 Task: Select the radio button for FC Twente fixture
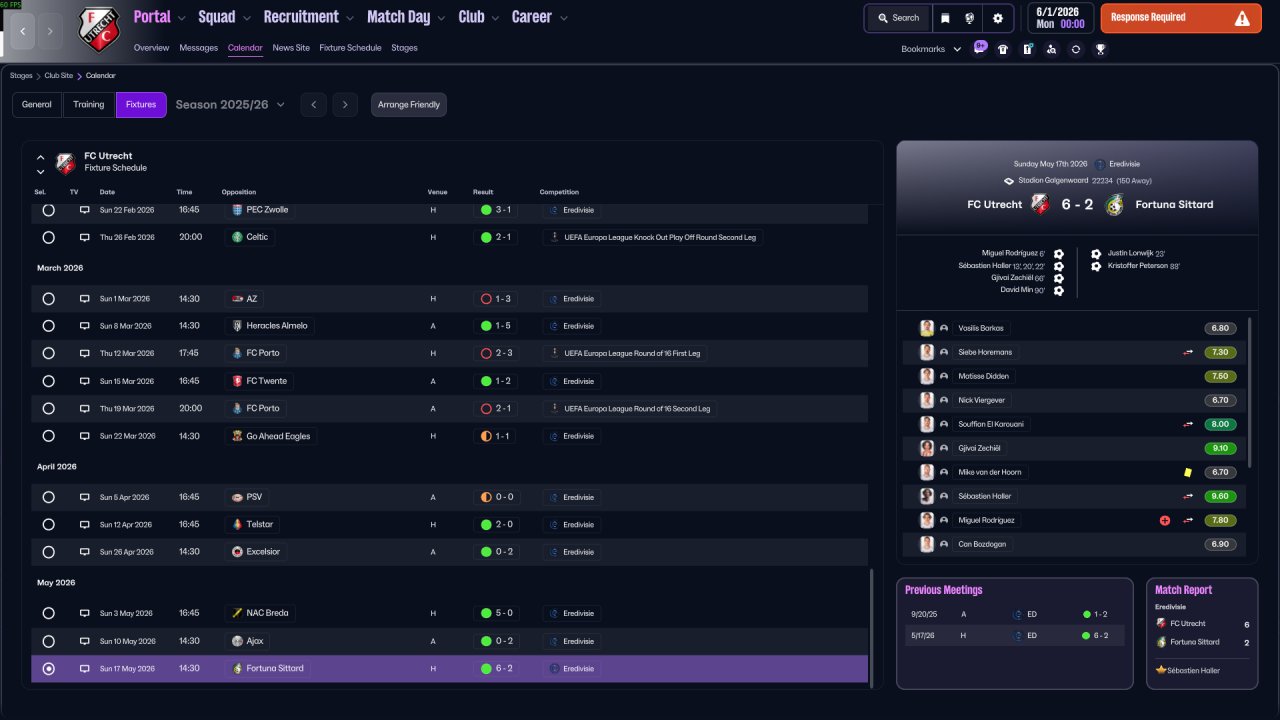point(48,381)
